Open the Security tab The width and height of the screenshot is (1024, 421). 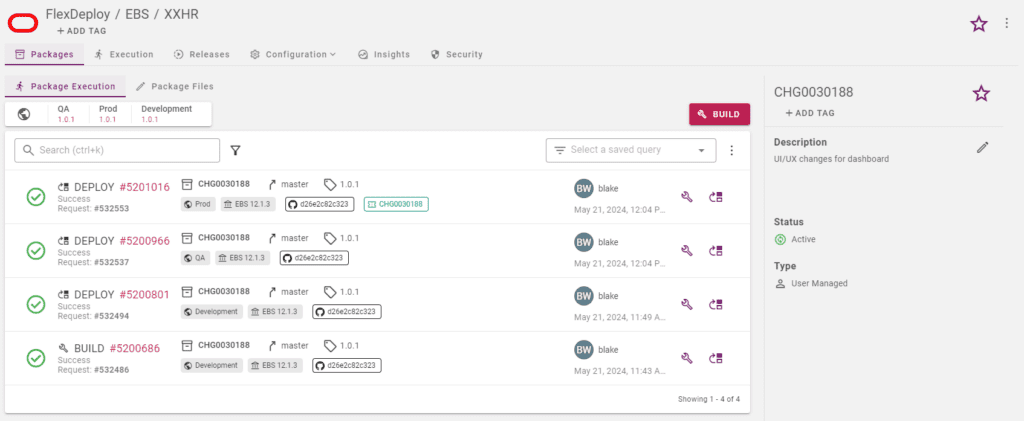click(x=456, y=54)
